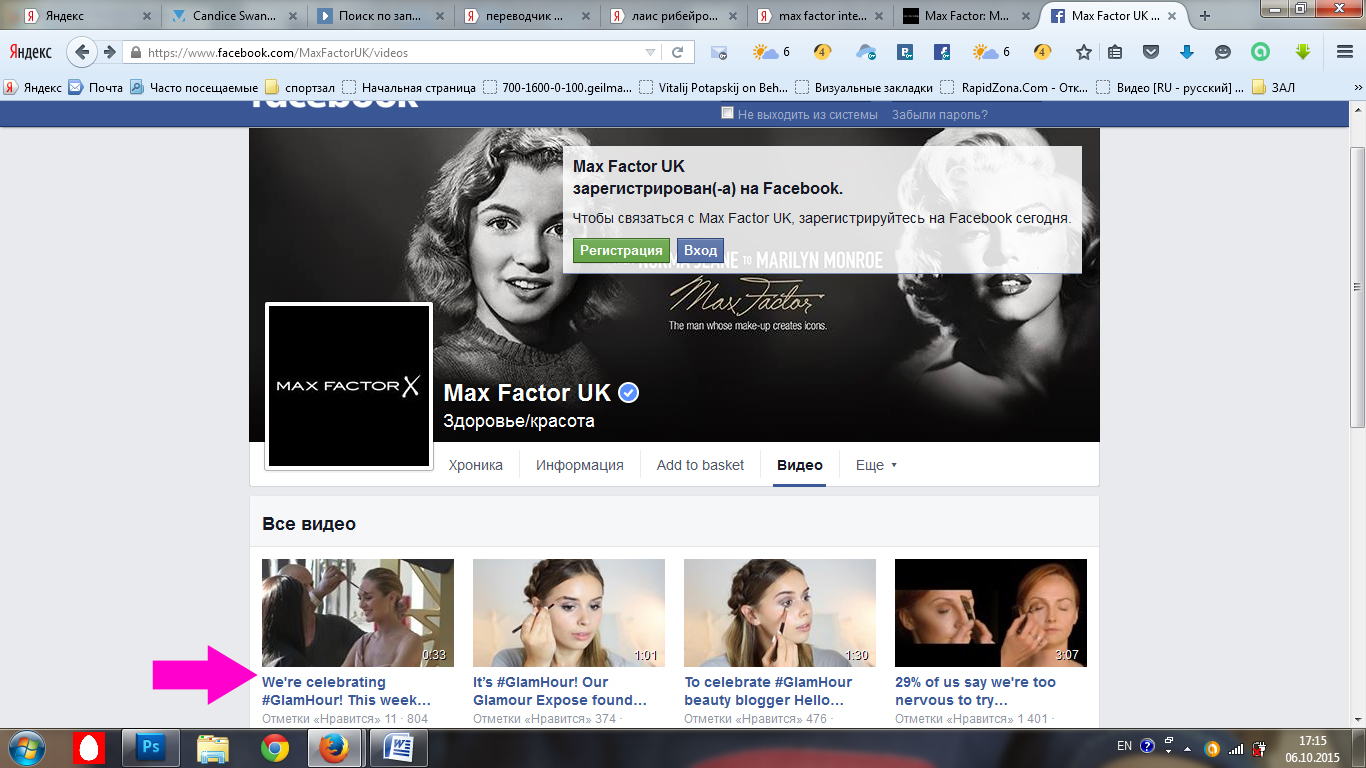Open the 'RapidZona.Com' bookmark
Image resolution: width=1366 pixels, height=768 pixels.
(x=1015, y=88)
